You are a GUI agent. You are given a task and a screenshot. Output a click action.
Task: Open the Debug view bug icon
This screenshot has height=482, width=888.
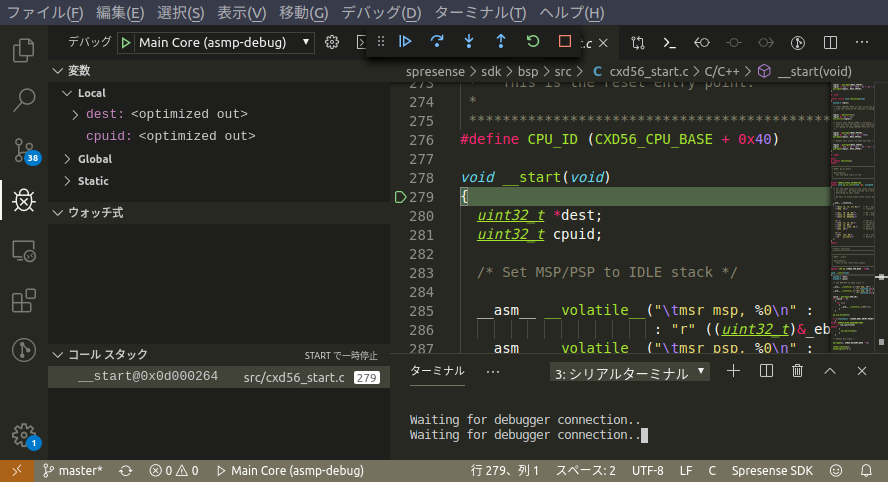23,200
